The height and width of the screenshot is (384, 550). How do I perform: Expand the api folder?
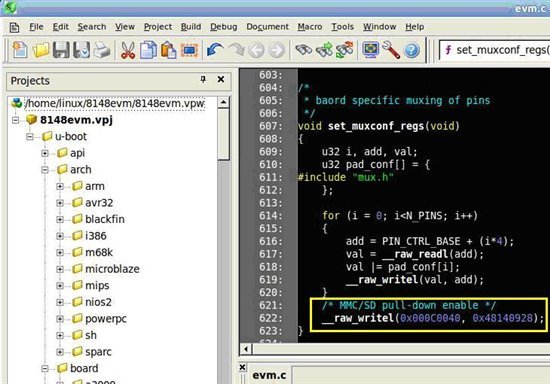tap(45, 153)
